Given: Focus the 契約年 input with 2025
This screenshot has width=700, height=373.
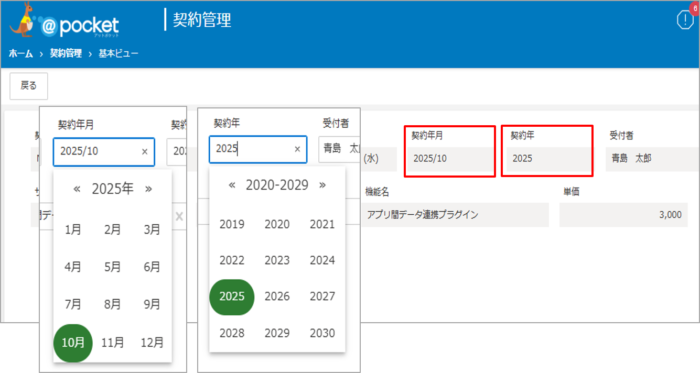Looking at the screenshot, I should pyautogui.click(x=258, y=149).
